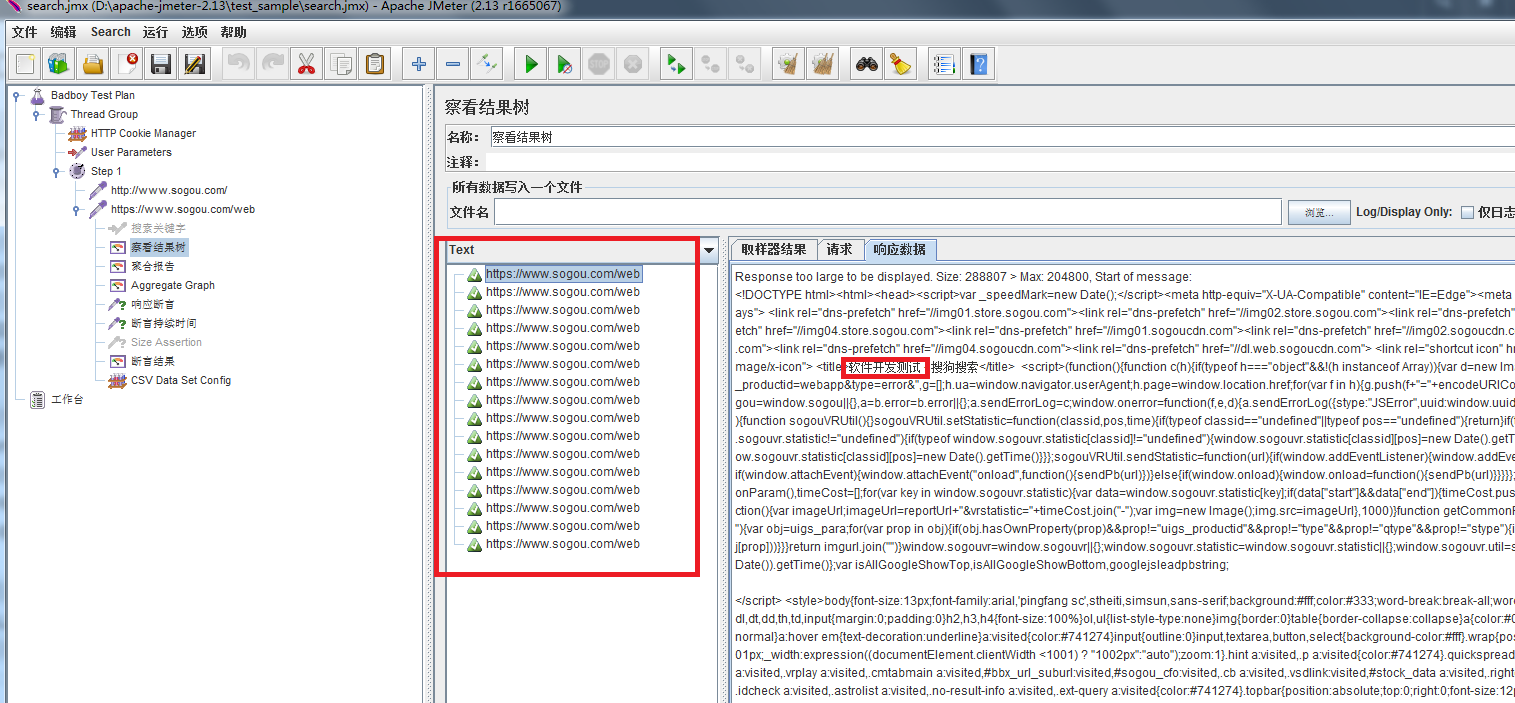Click the 浏览... browse button
This screenshot has width=1515, height=703.
coord(1319,212)
